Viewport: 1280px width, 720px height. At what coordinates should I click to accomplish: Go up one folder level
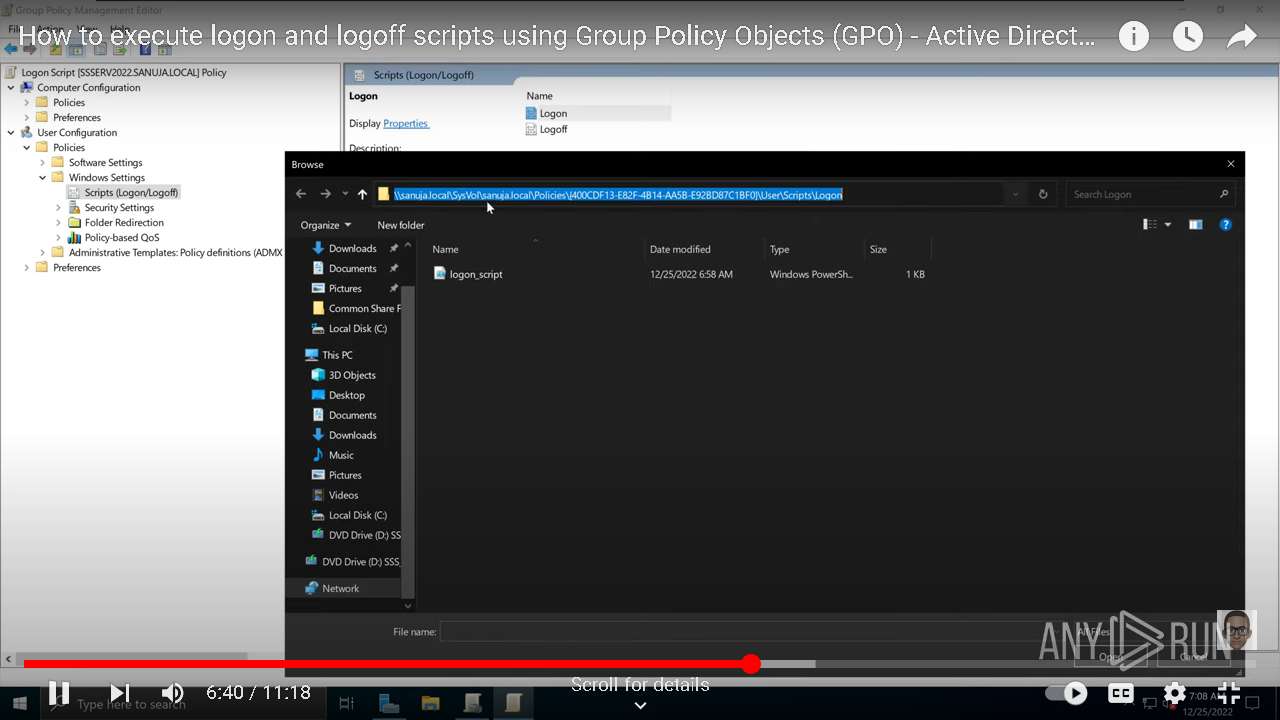362,194
